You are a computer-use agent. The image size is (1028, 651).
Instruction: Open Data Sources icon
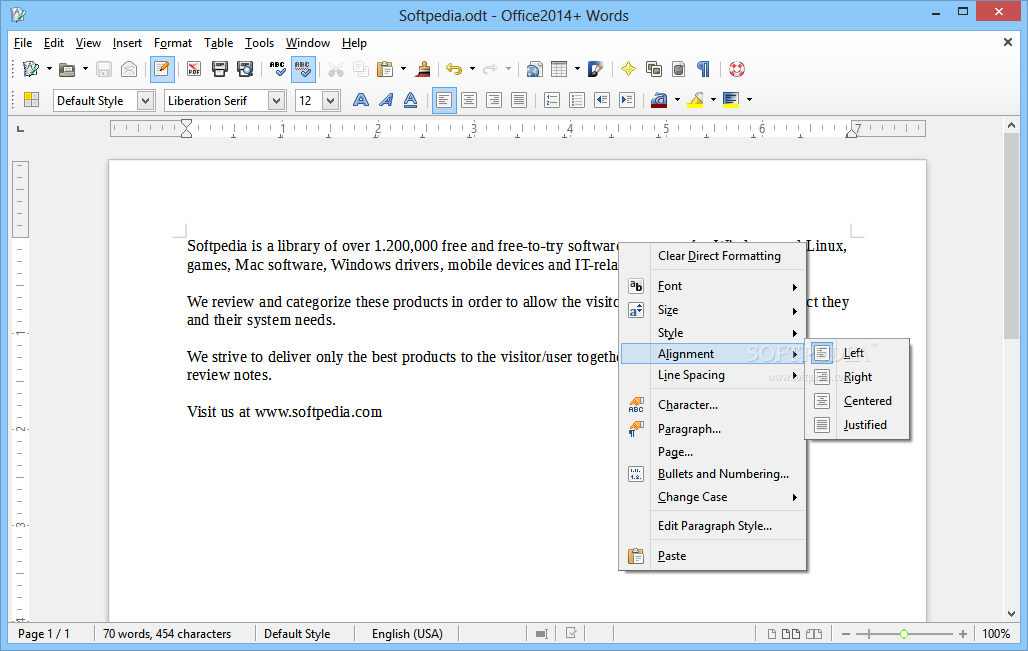coord(679,69)
